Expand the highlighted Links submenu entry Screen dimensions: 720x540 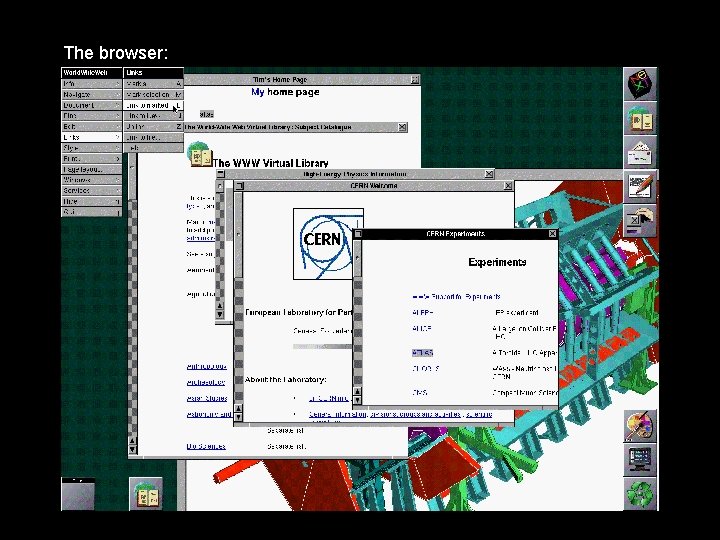click(x=91, y=137)
